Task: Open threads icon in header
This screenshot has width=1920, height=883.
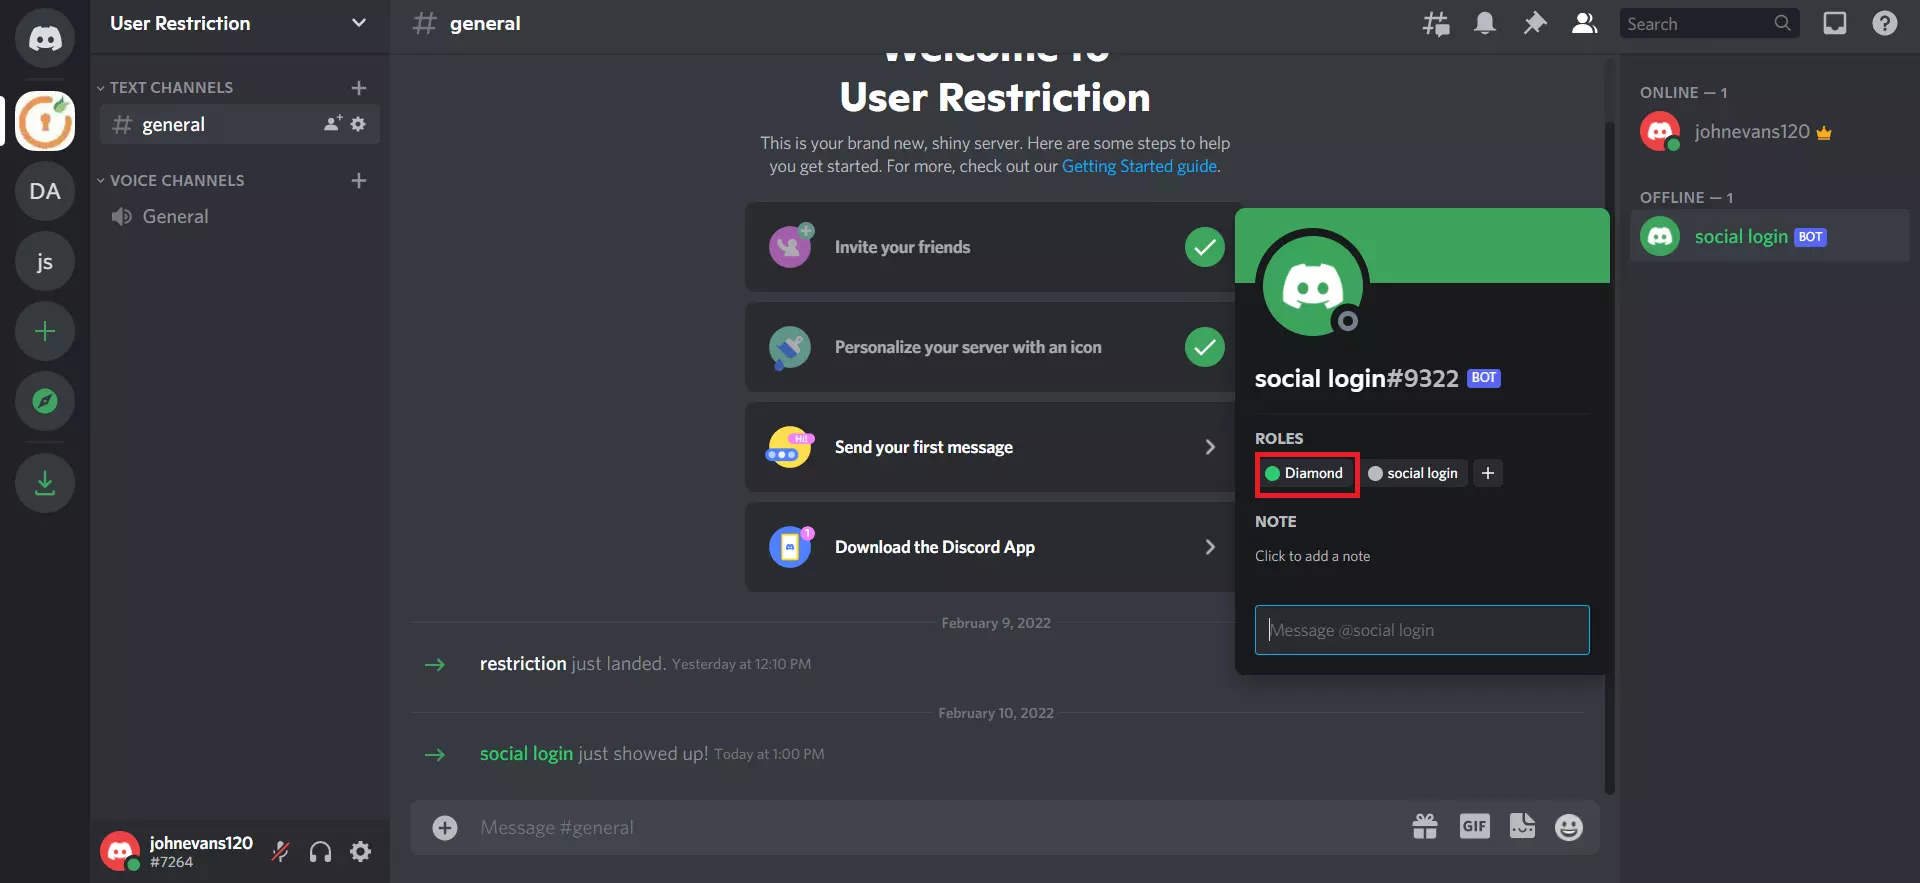Action: (x=1436, y=23)
